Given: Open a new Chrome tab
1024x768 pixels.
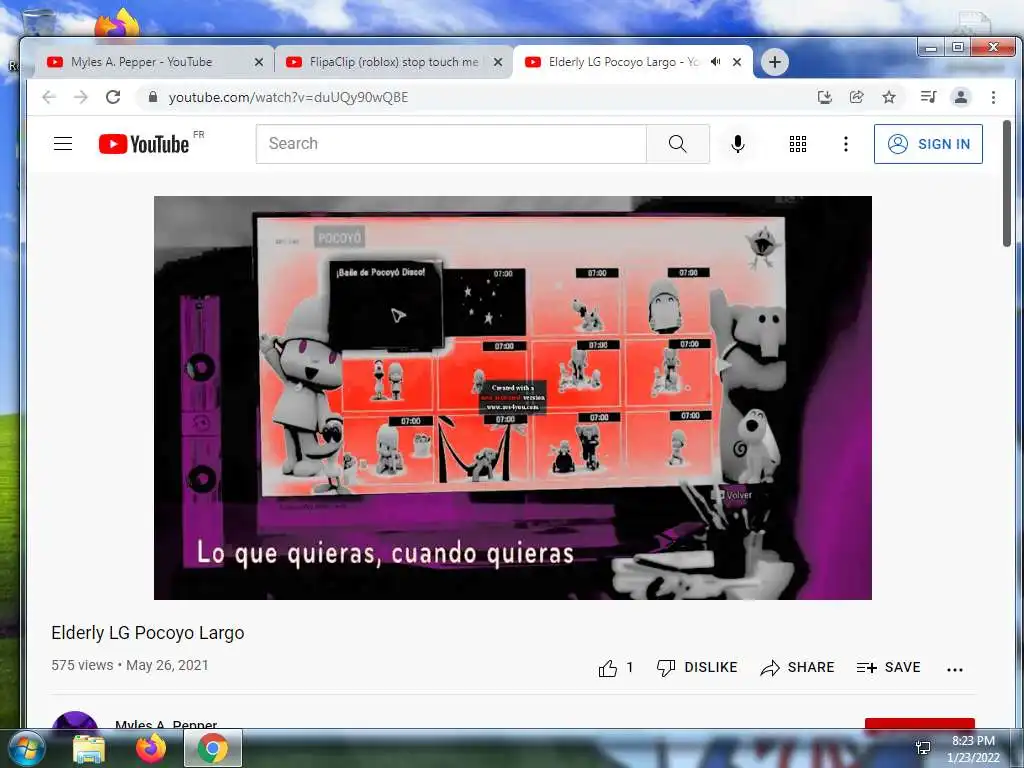Looking at the screenshot, I should (x=775, y=62).
